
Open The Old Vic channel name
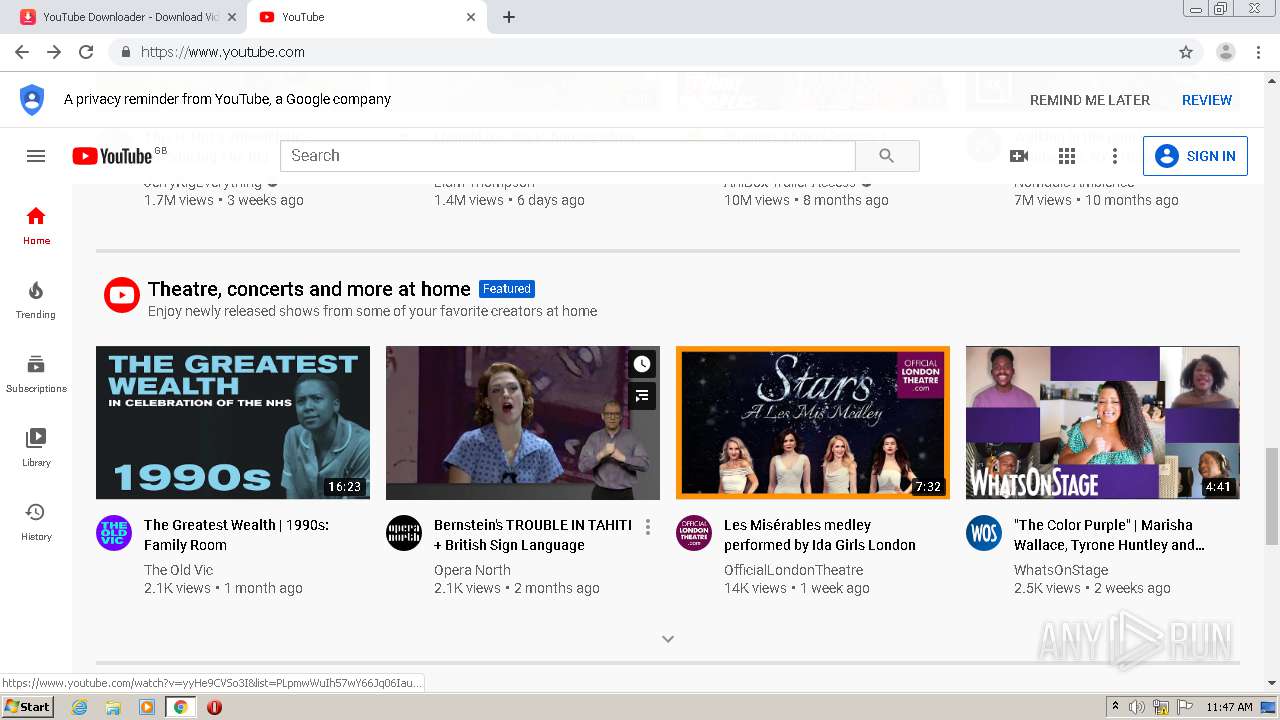pos(178,570)
